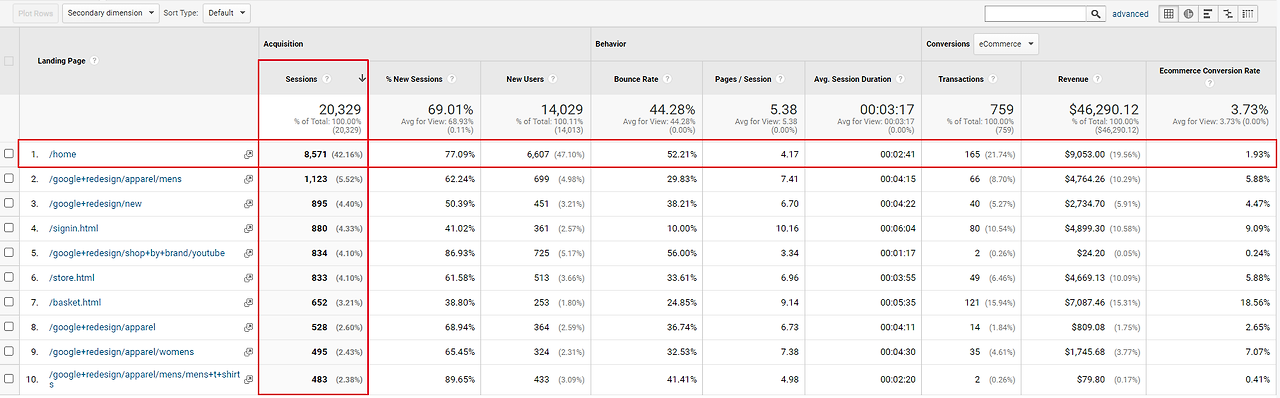
Task: Switch to the Percentage pie chart view
Action: [x=1189, y=14]
